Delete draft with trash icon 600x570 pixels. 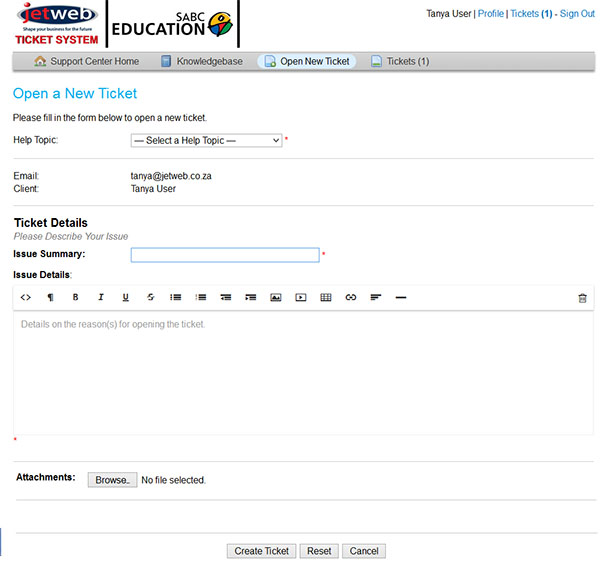click(582, 298)
